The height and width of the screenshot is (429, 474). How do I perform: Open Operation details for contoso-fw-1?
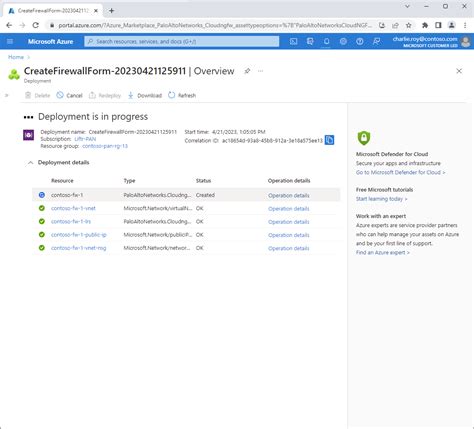pos(289,195)
